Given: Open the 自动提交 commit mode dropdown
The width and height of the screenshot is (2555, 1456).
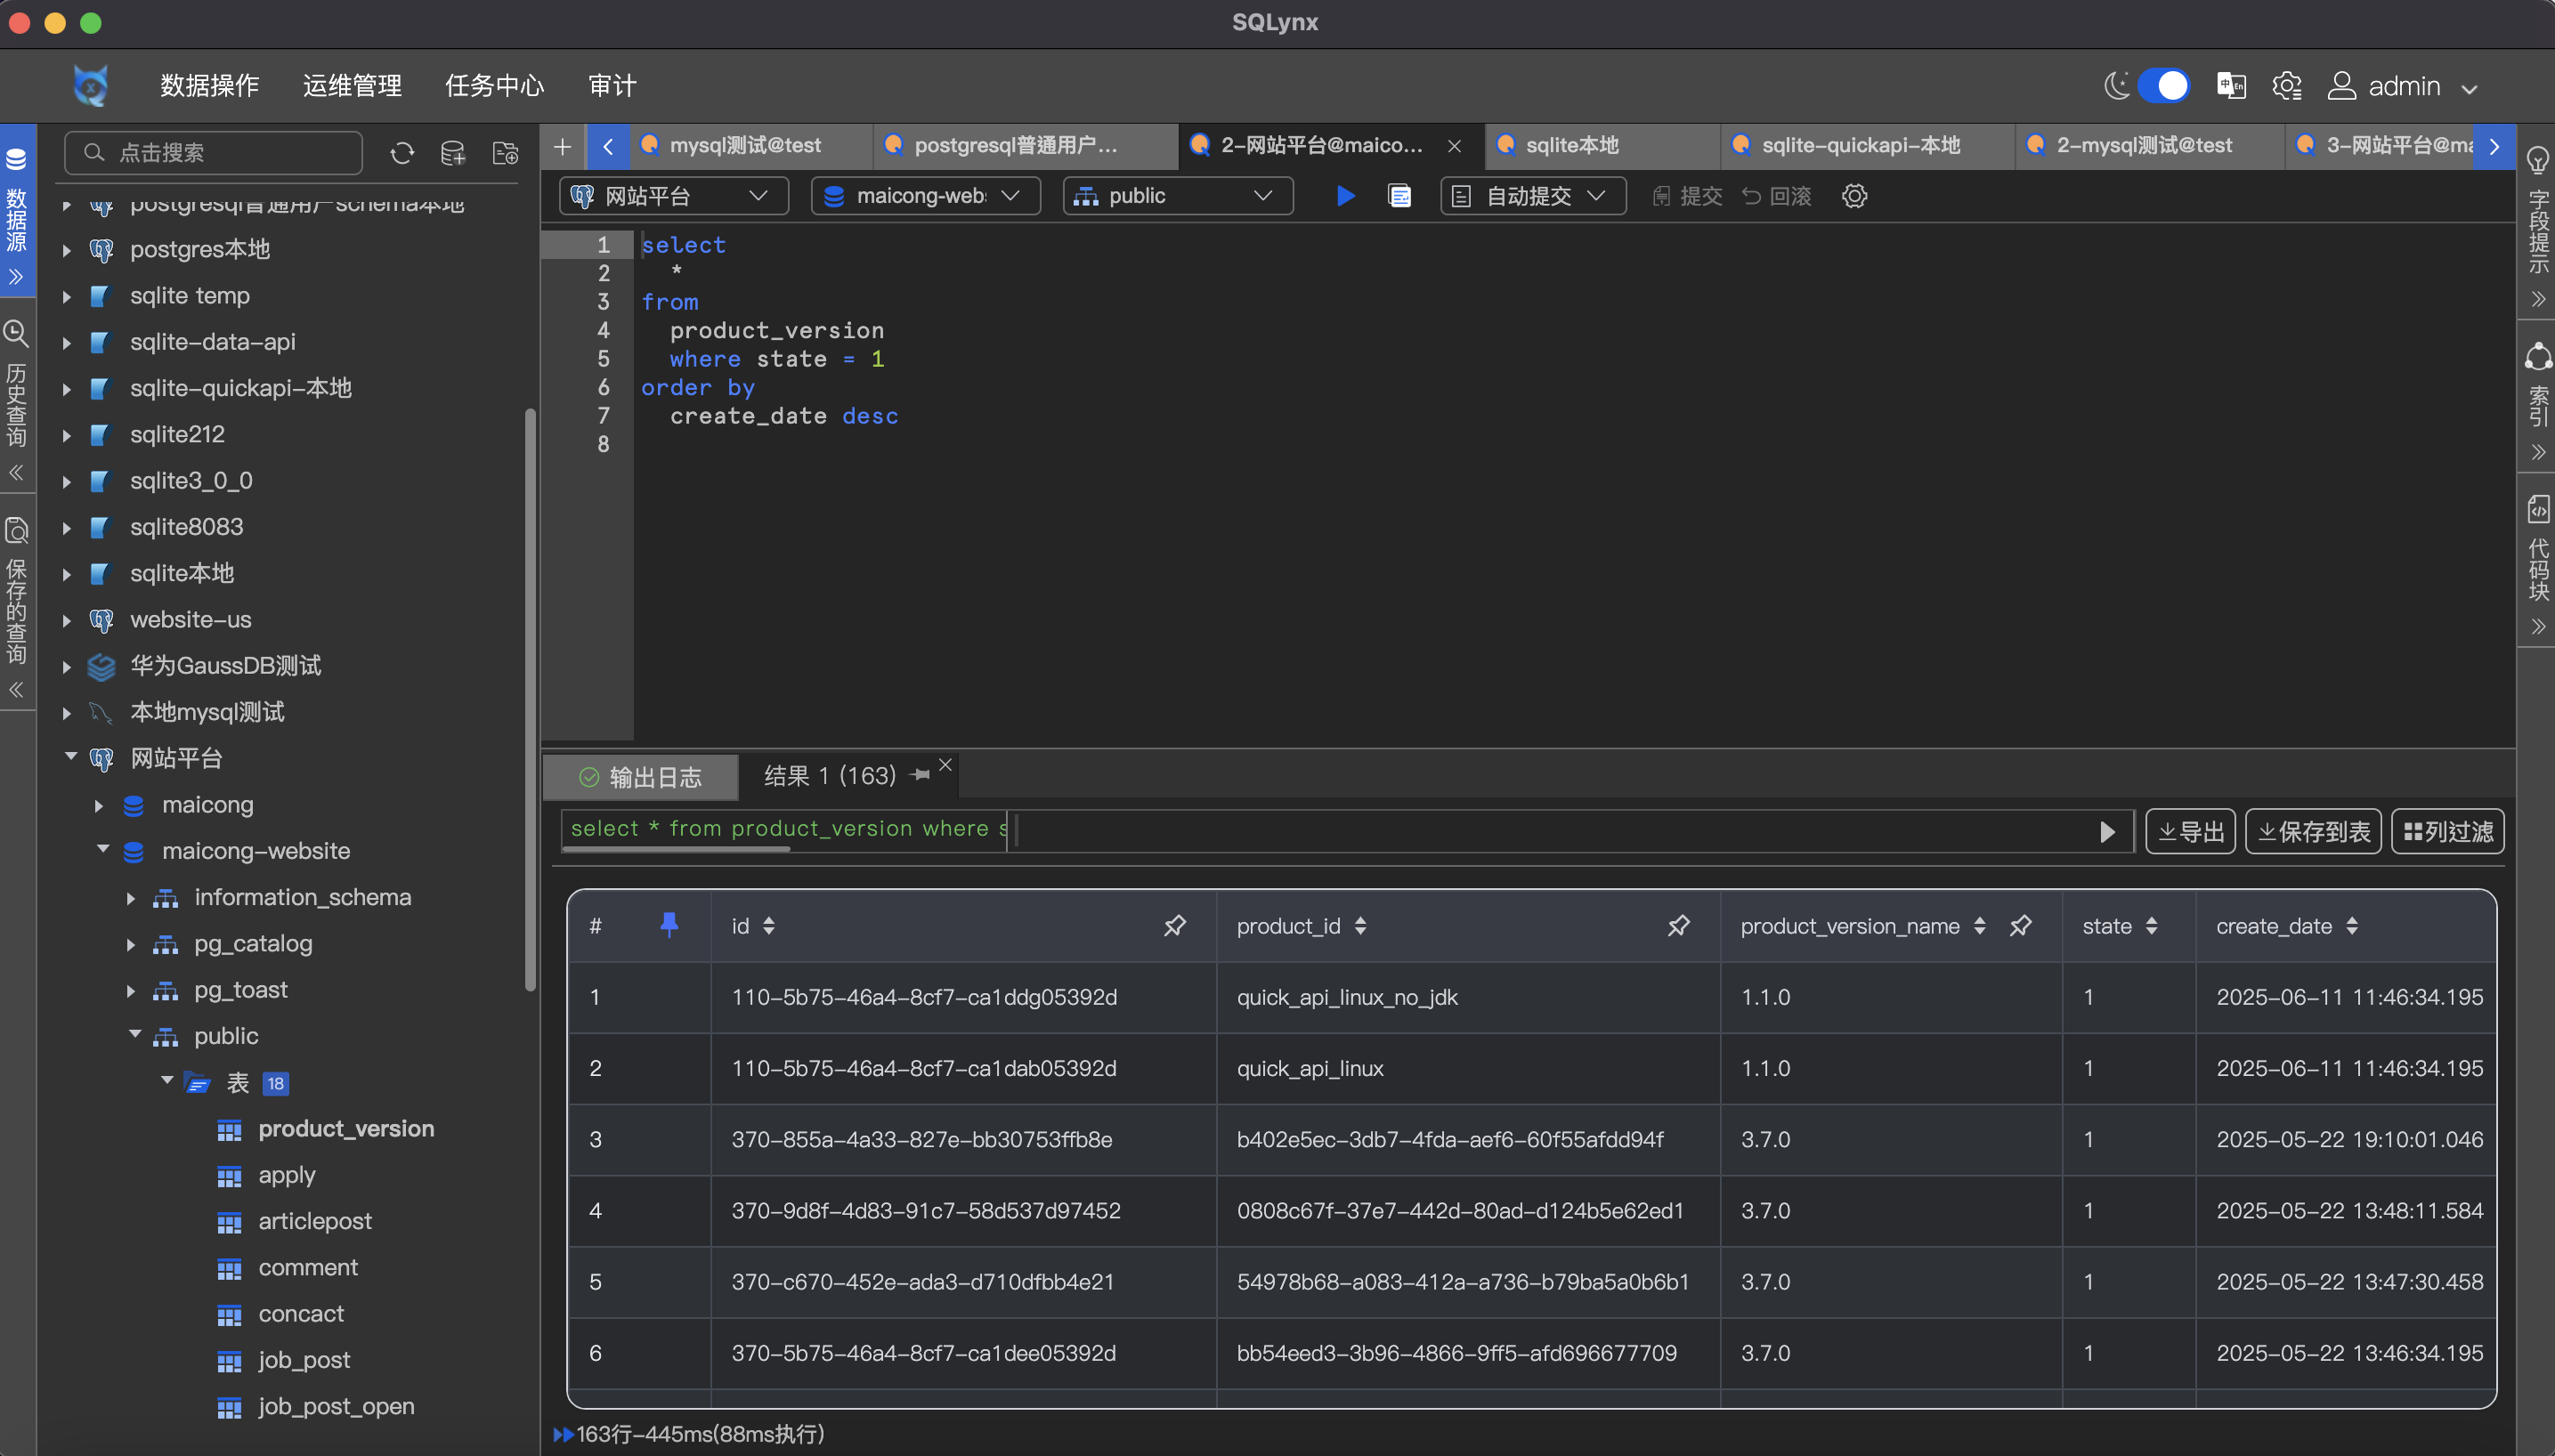Looking at the screenshot, I should [x=1533, y=196].
